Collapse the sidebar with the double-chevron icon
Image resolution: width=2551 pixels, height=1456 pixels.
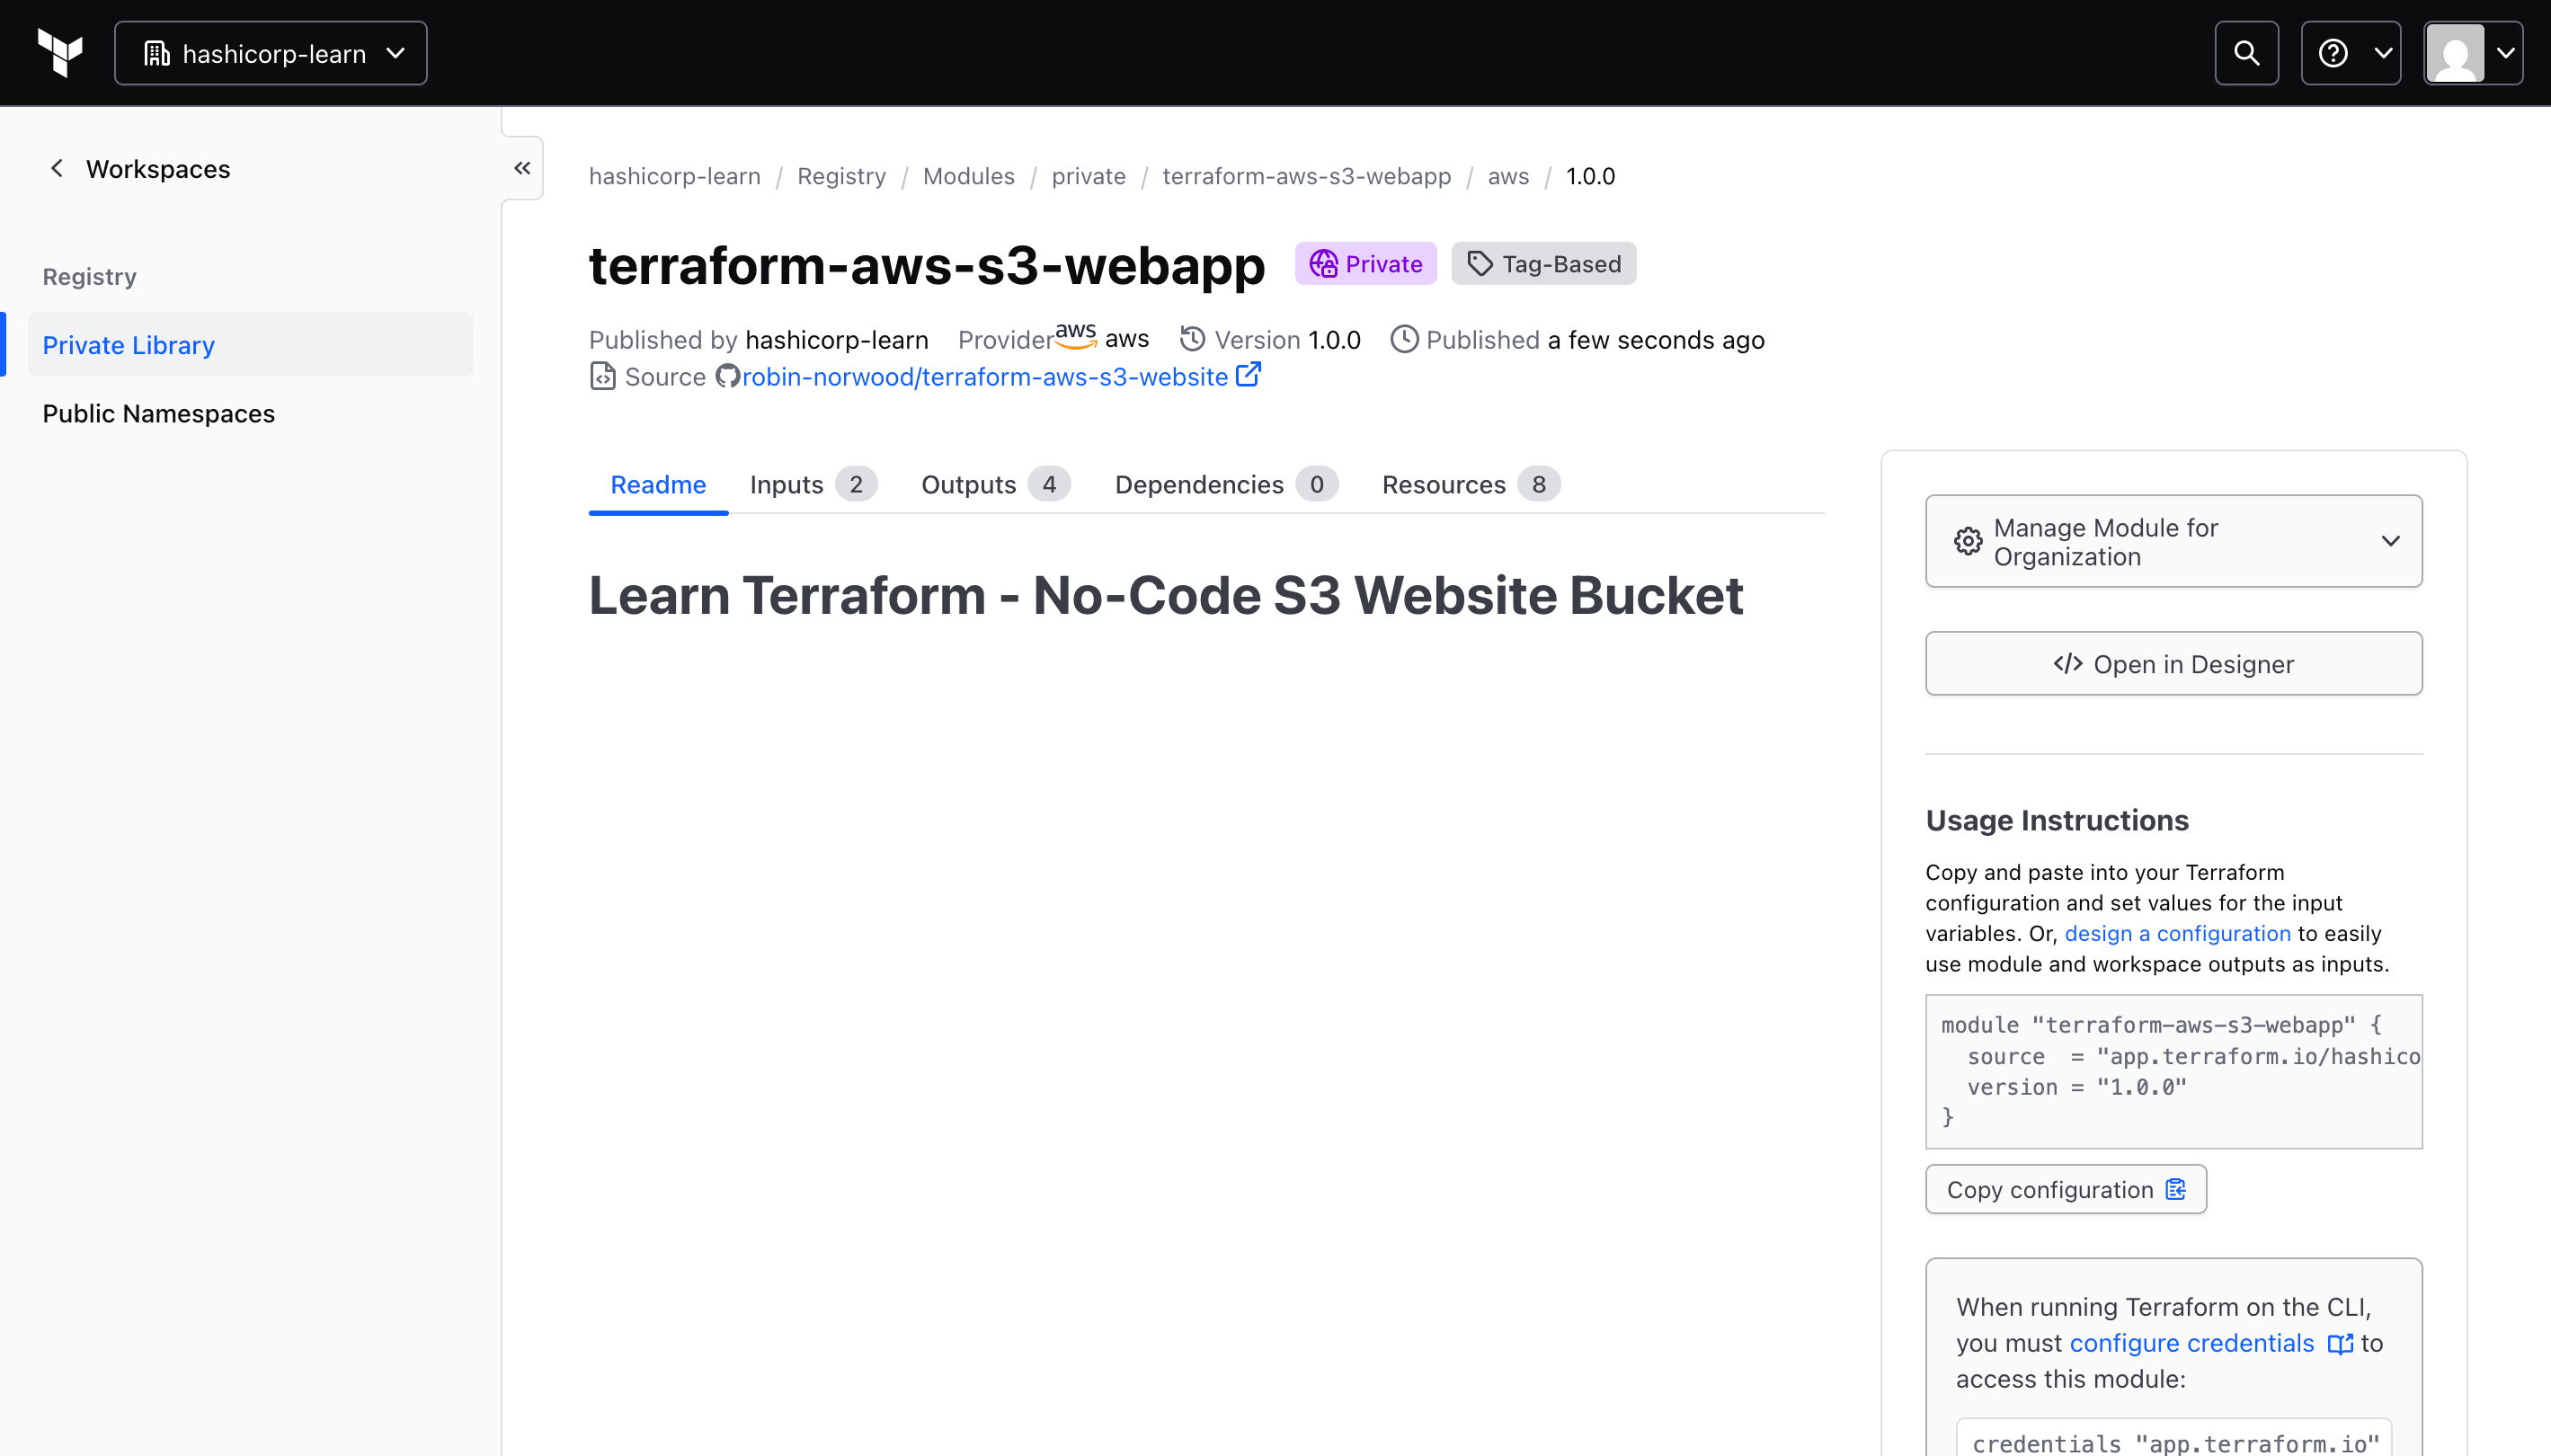[522, 167]
